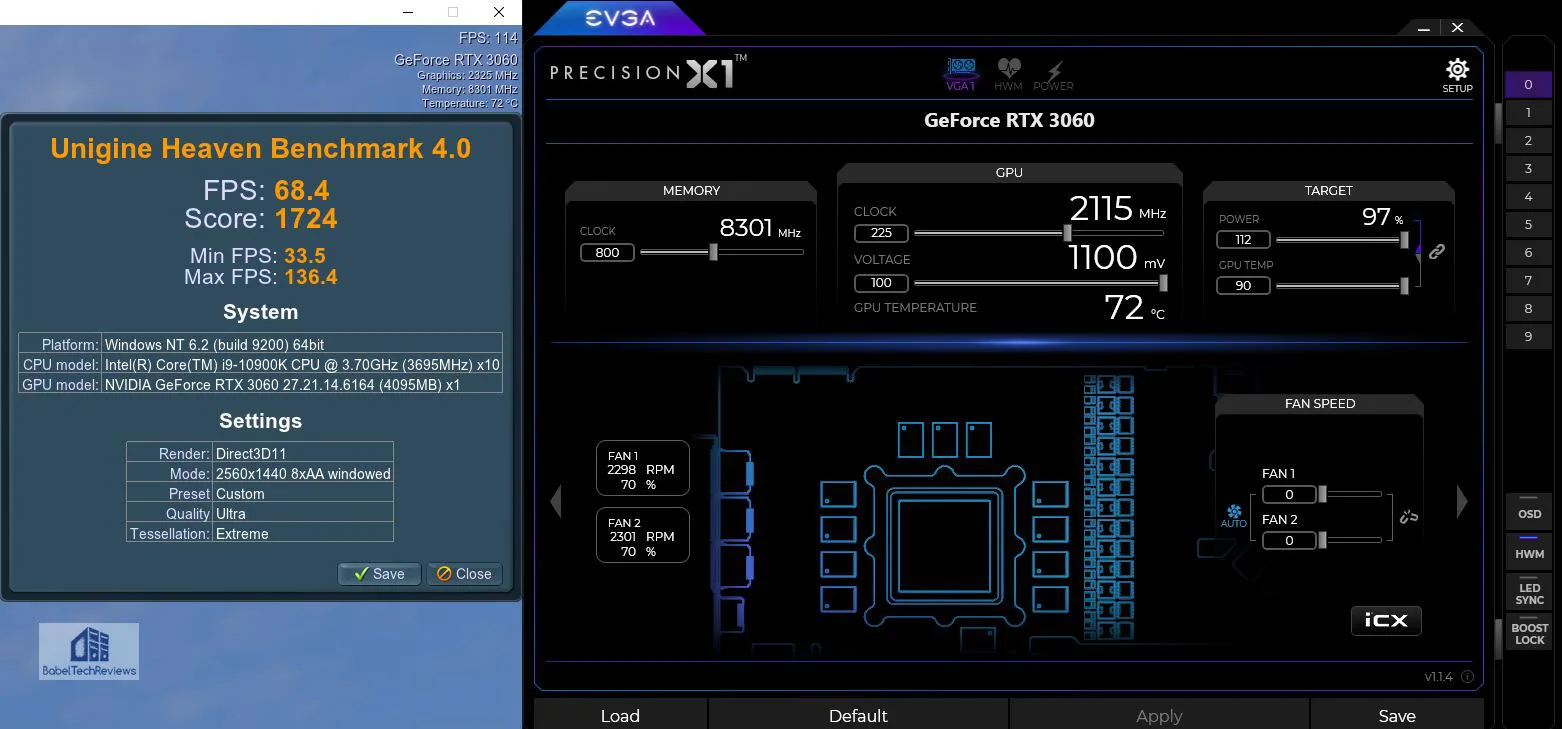
Task: Select profile slot 2
Action: click(1528, 141)
